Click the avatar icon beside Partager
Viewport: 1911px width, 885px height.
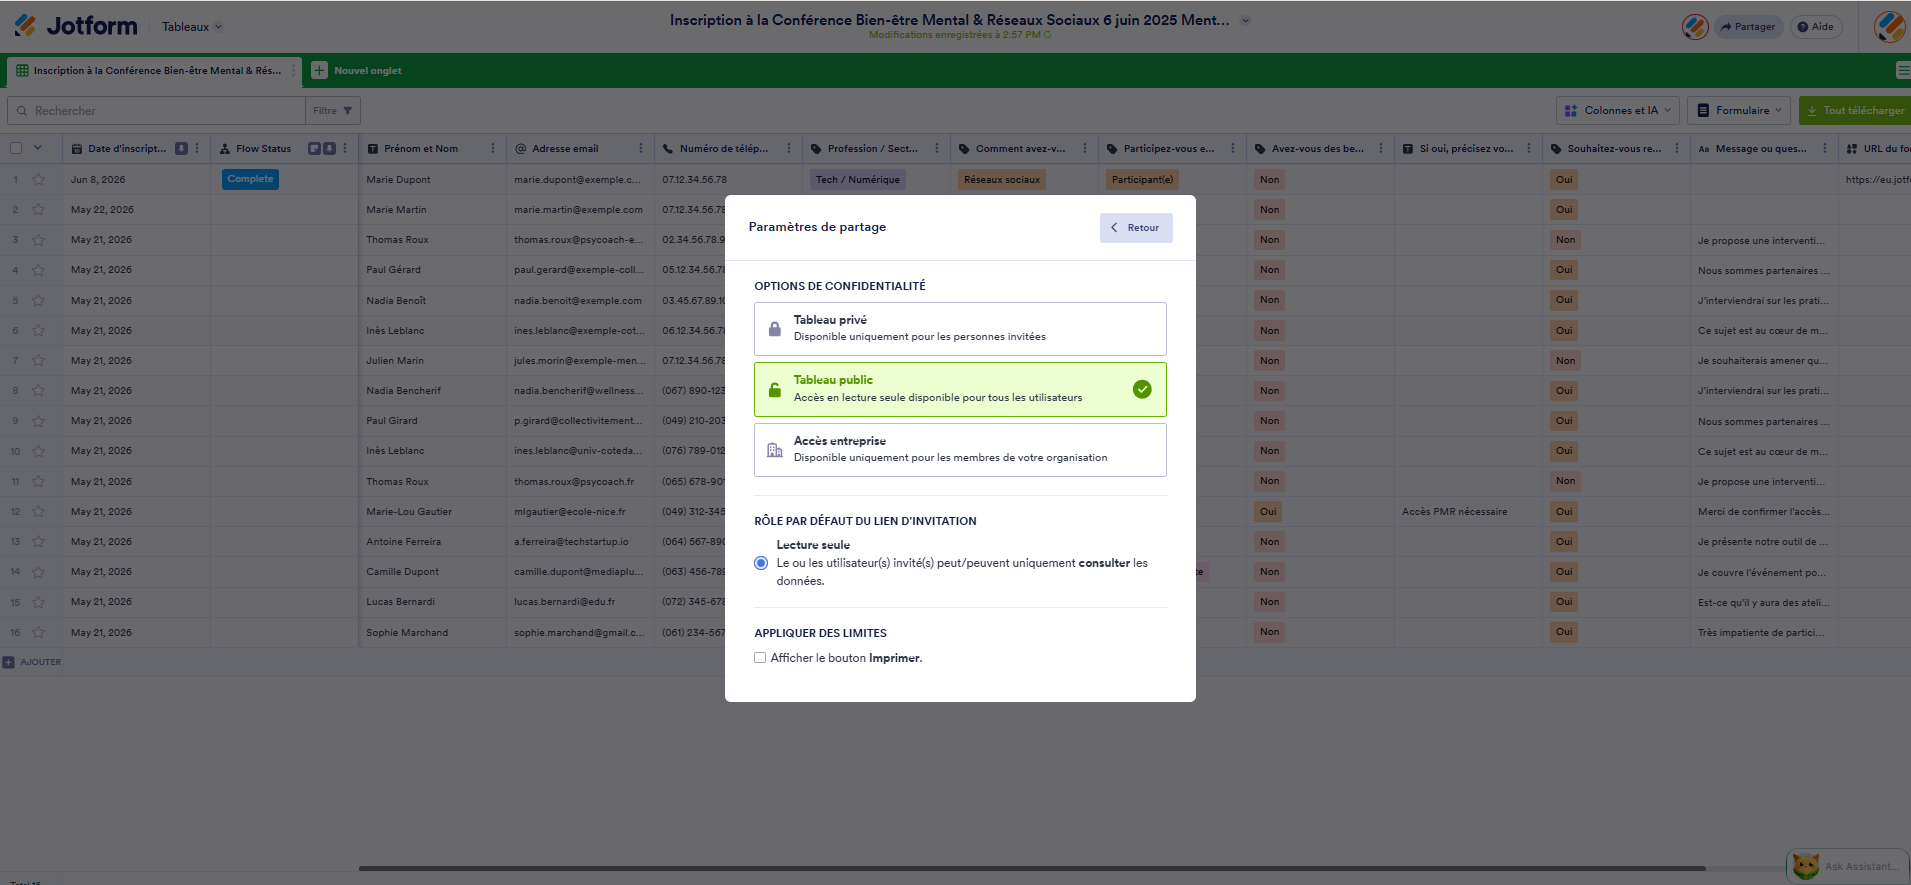(x=1695, y=27)
